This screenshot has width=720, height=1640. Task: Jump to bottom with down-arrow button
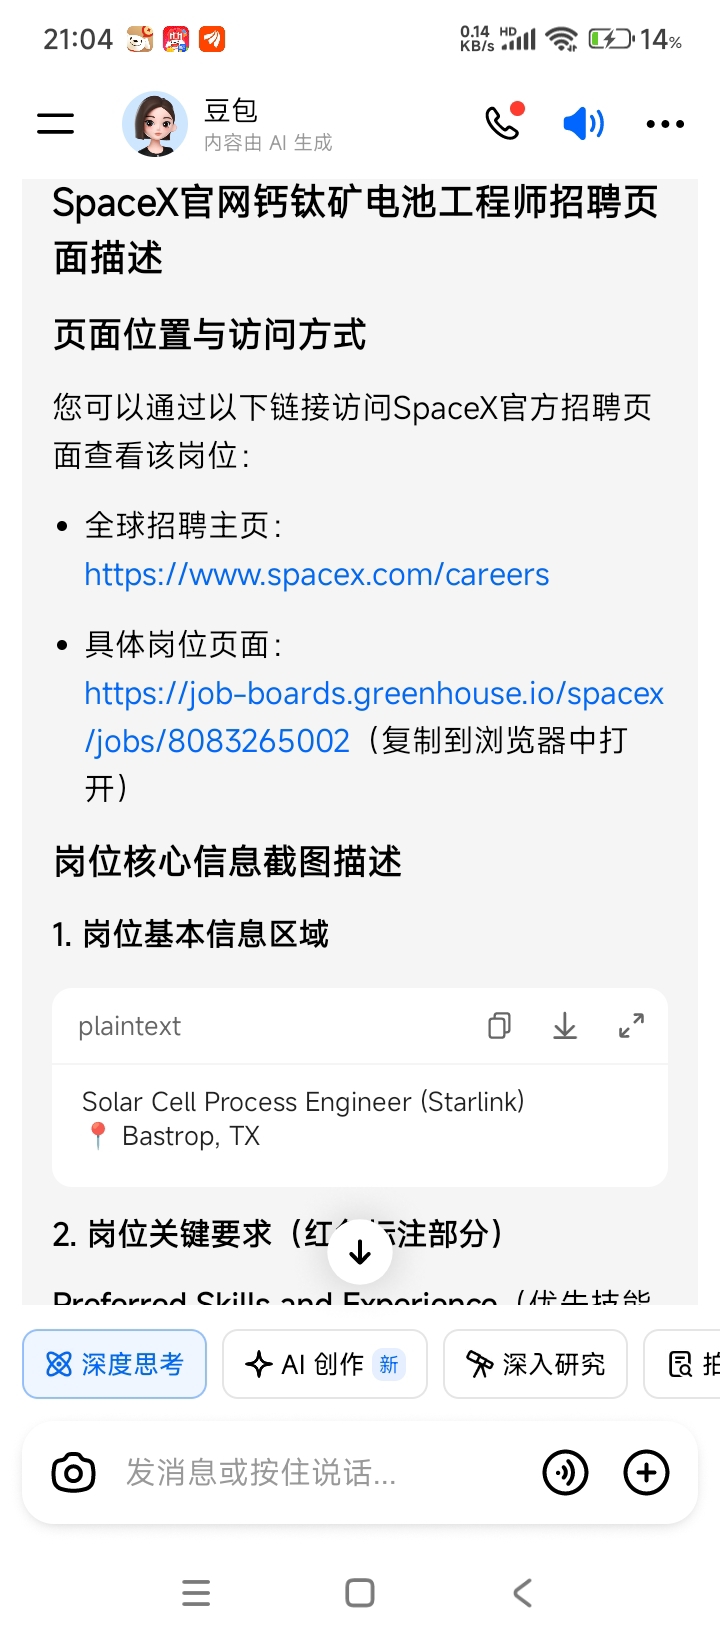pyautogui.click(x=360, y=1251)
